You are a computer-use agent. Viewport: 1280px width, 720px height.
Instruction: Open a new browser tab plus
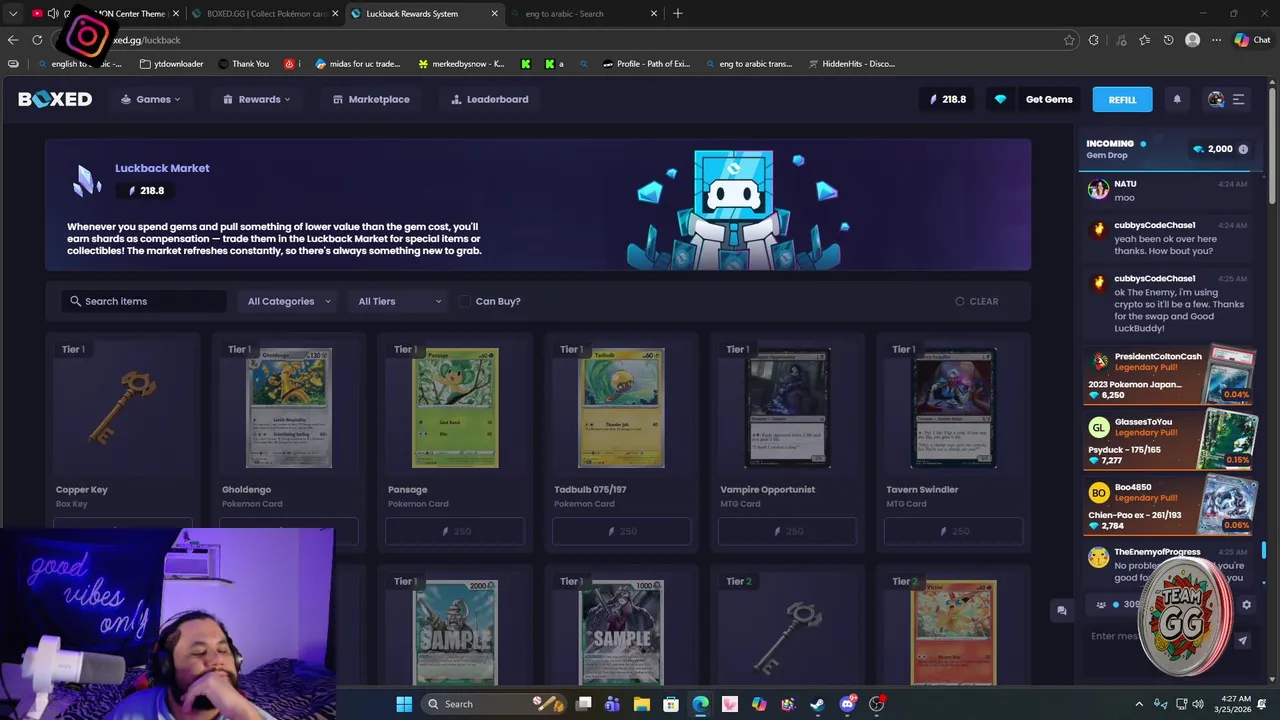[677, 13]
